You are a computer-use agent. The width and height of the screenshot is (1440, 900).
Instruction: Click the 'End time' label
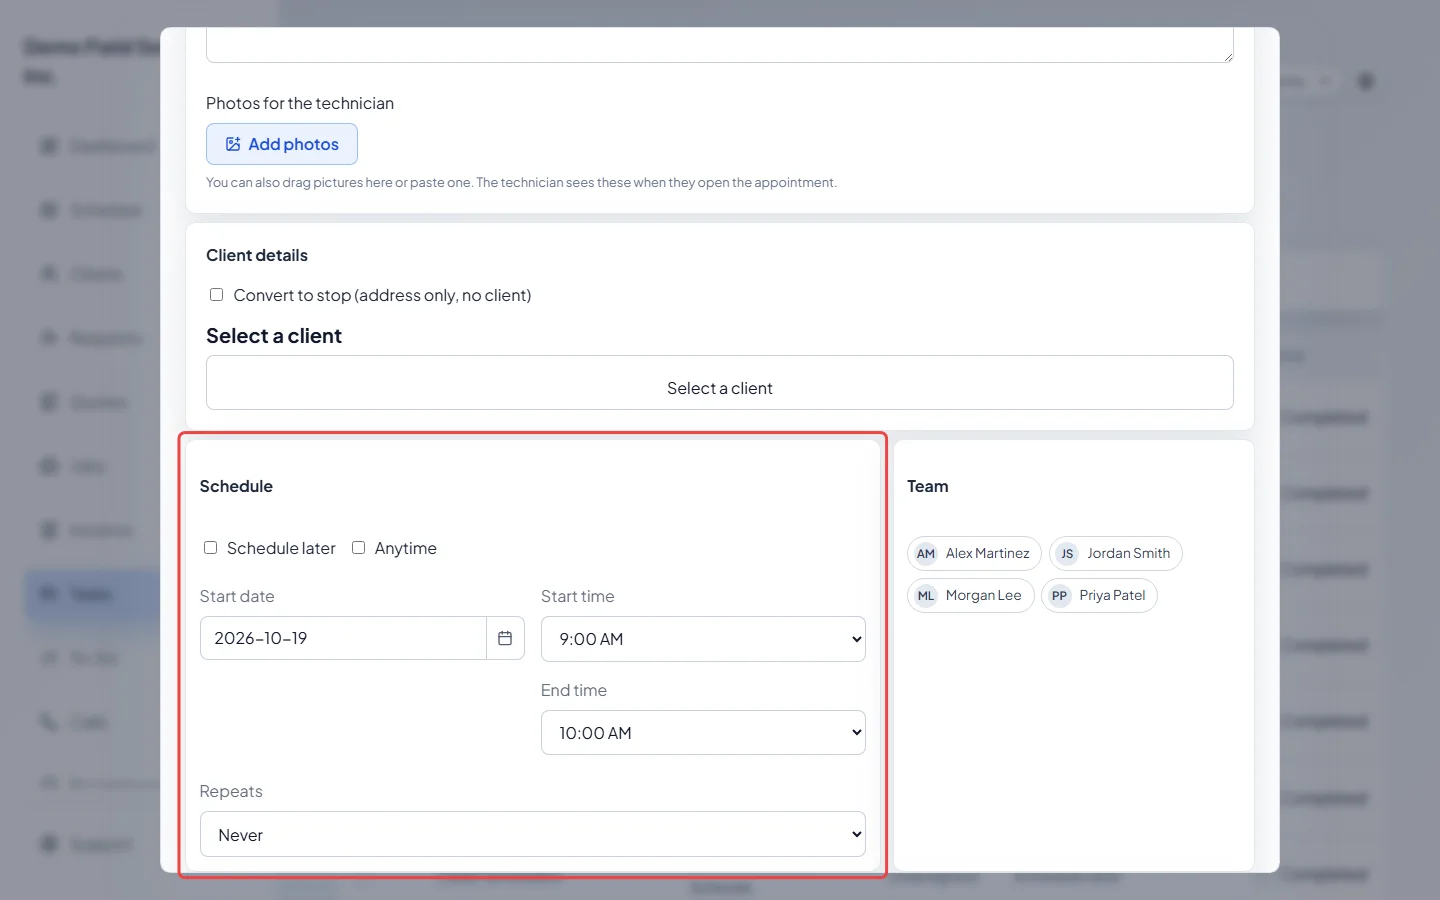tap(574, 690)
